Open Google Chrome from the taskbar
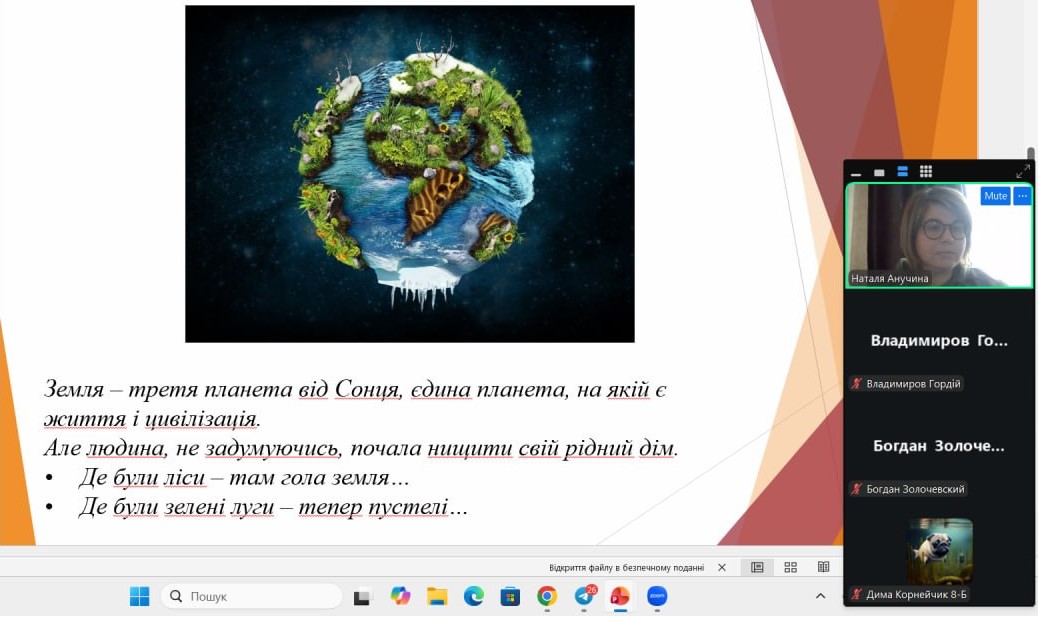Viewport: 1038px width, 617px height. (547, 596)
